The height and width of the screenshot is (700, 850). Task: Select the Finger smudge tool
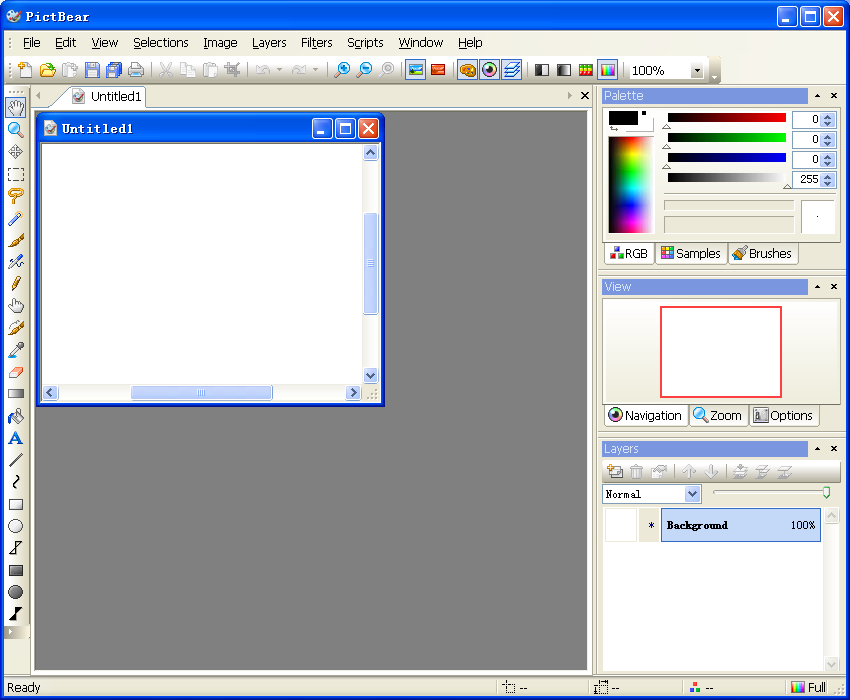16,306
